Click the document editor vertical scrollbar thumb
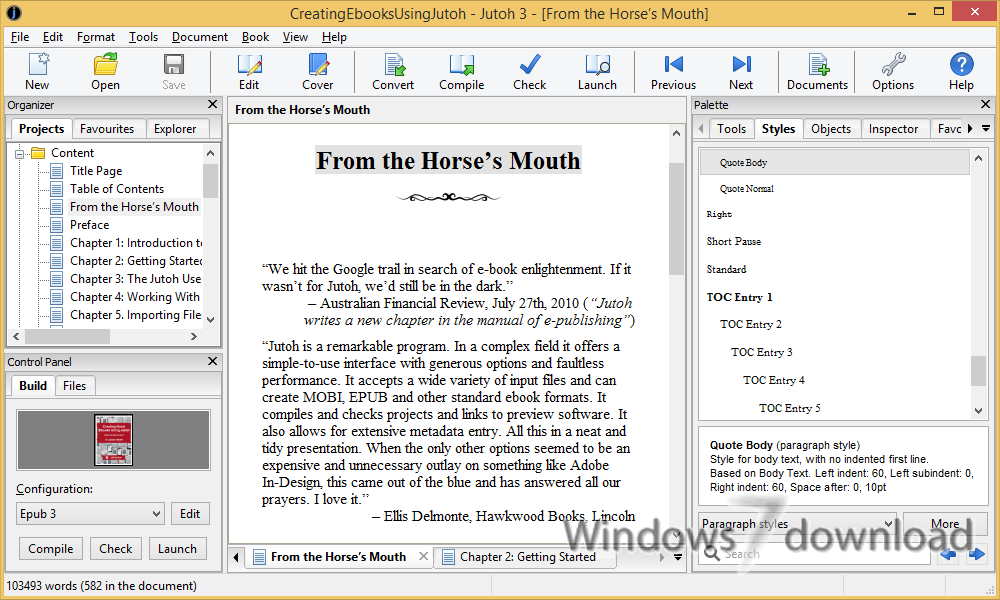 tap(676, 219)
